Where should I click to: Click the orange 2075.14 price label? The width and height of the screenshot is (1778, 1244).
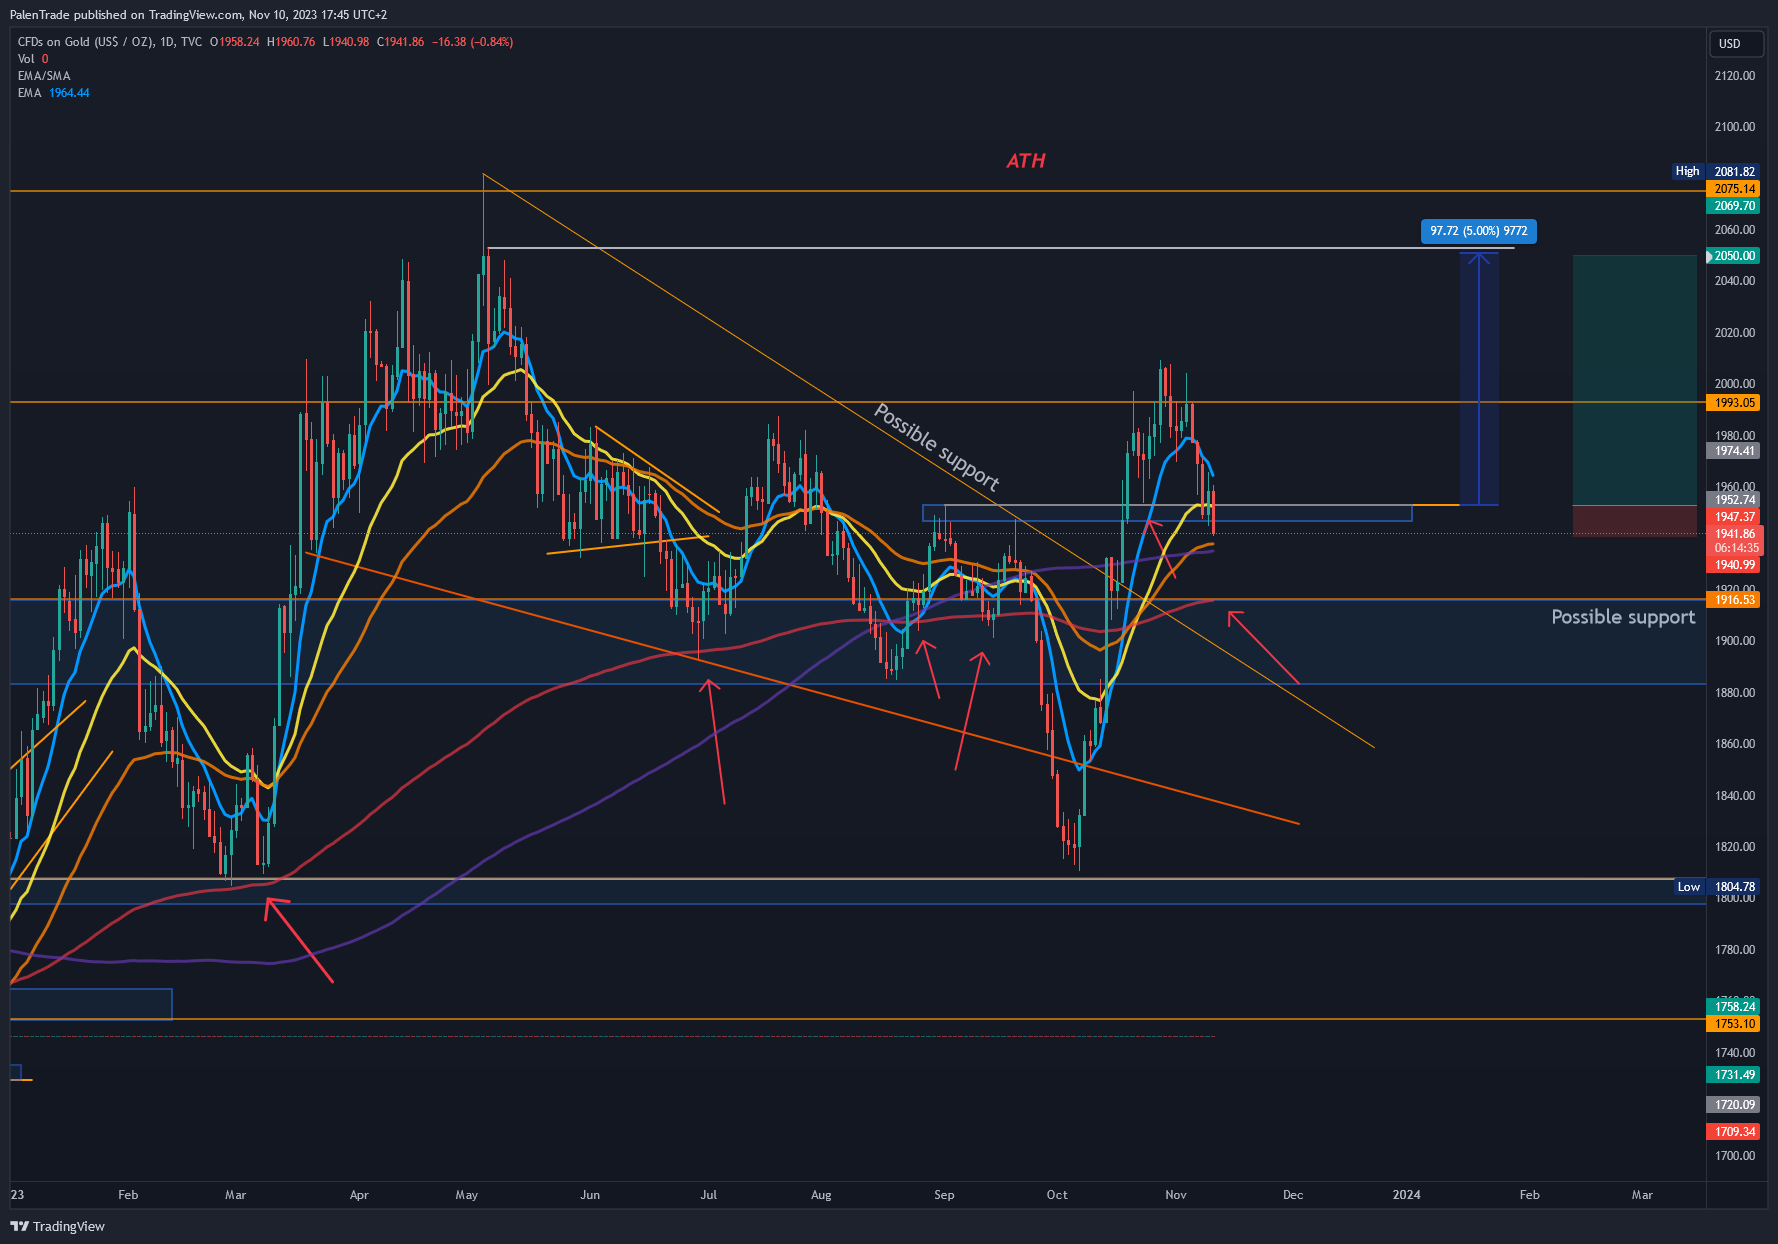[1734, 188]
